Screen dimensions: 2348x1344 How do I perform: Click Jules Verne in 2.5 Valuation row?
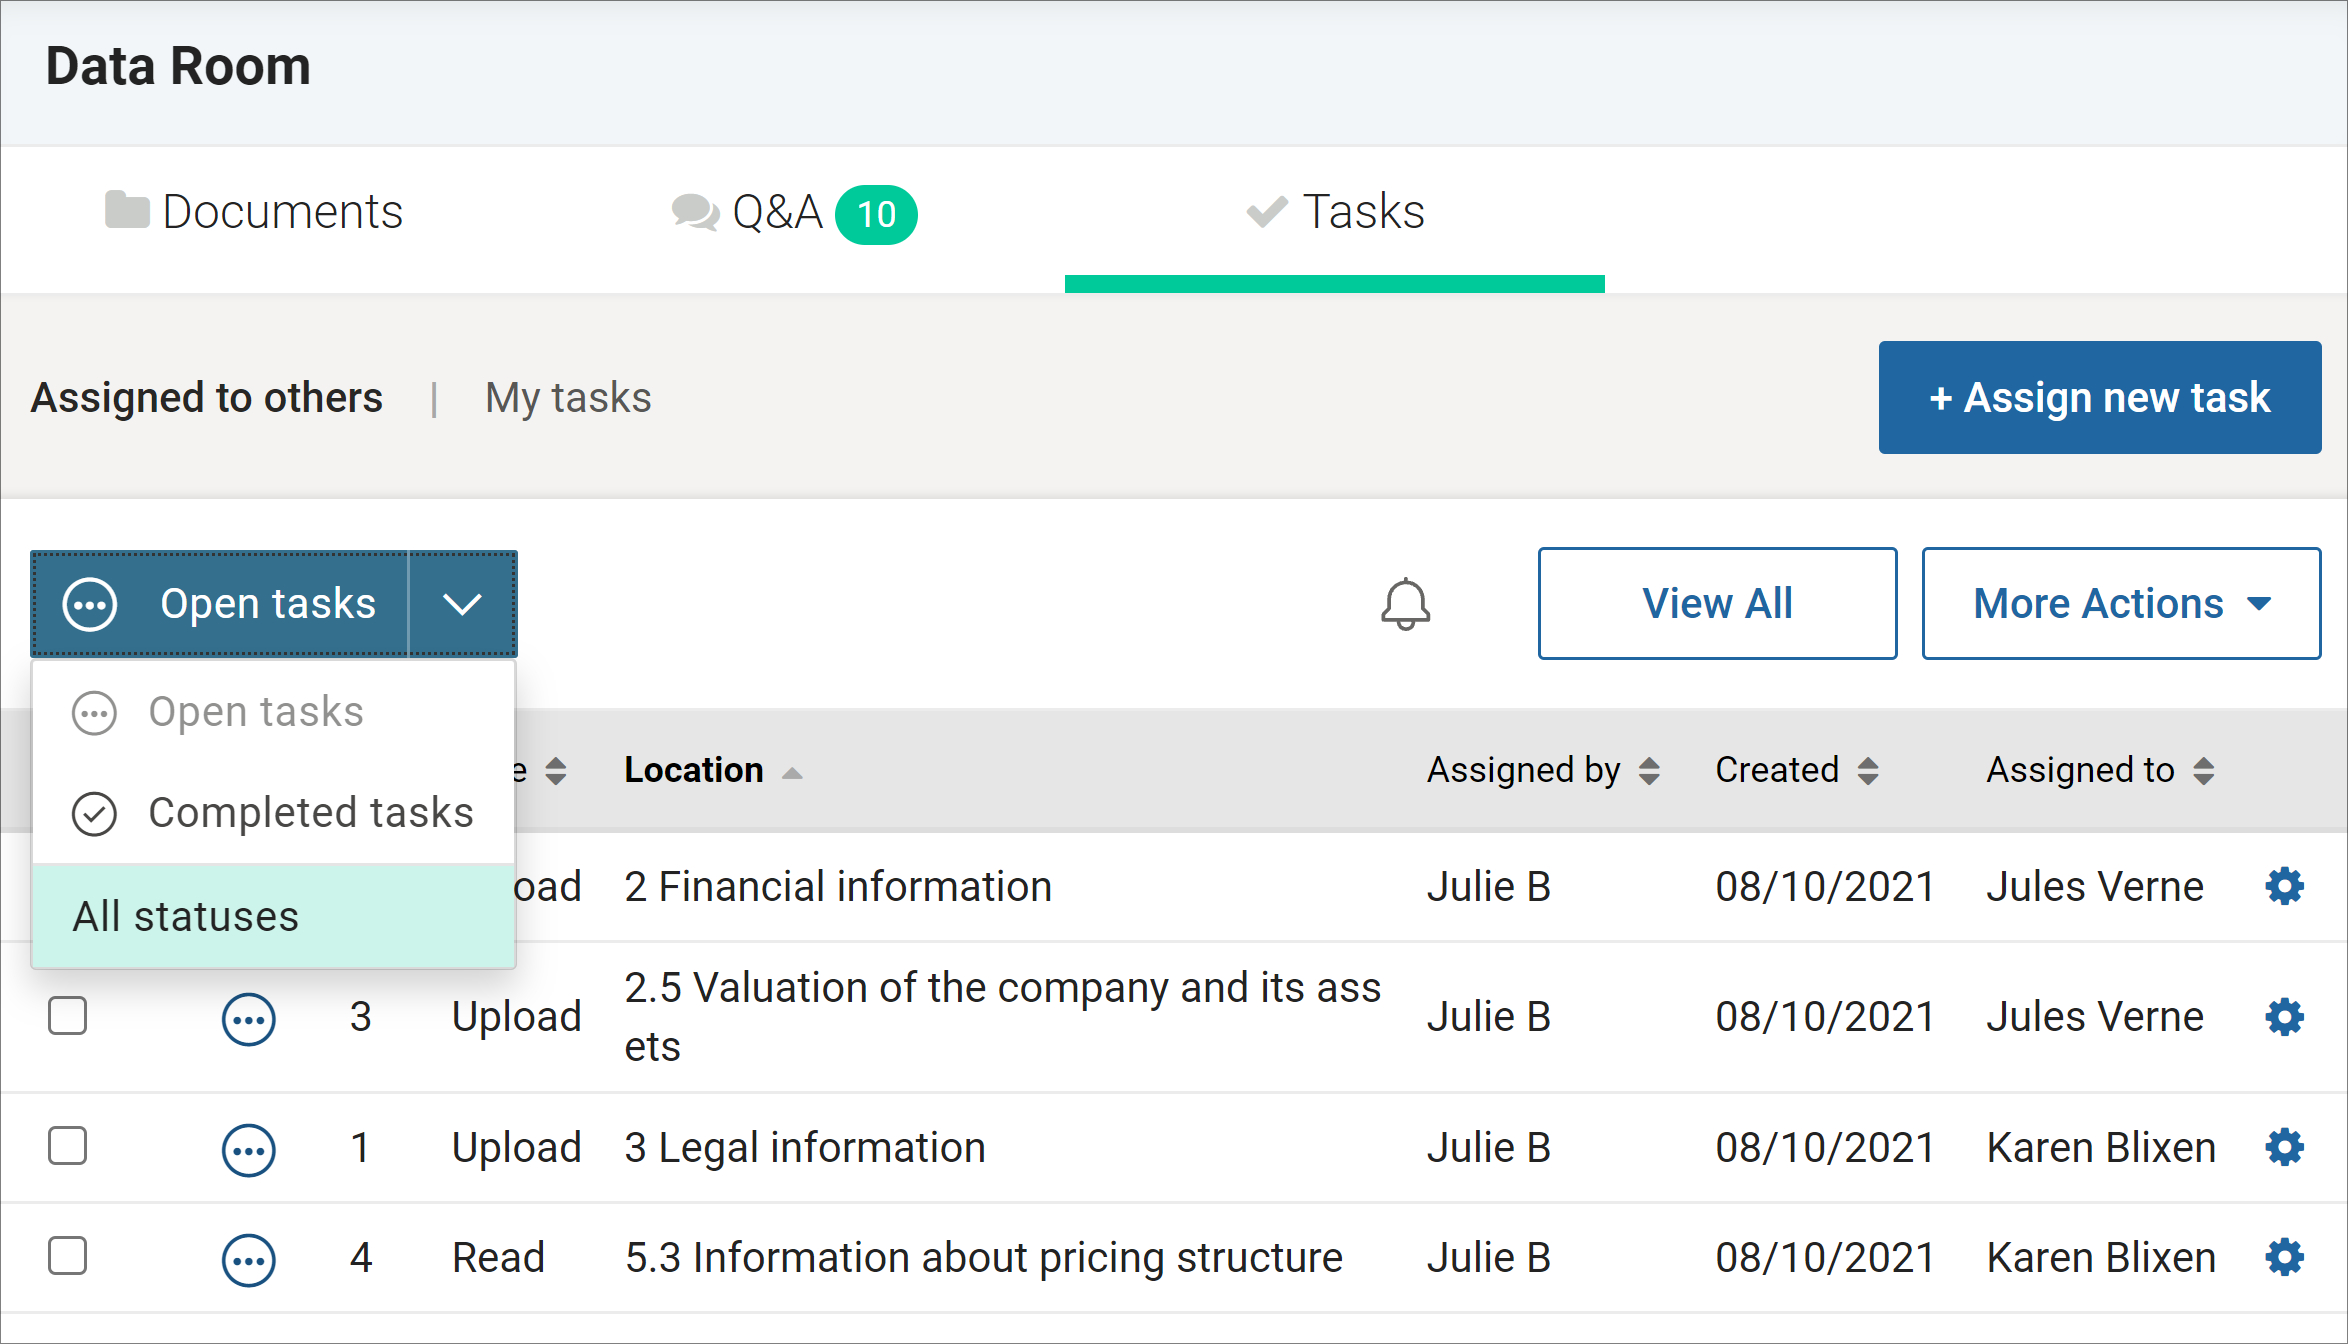[x=2095, y=1016]
